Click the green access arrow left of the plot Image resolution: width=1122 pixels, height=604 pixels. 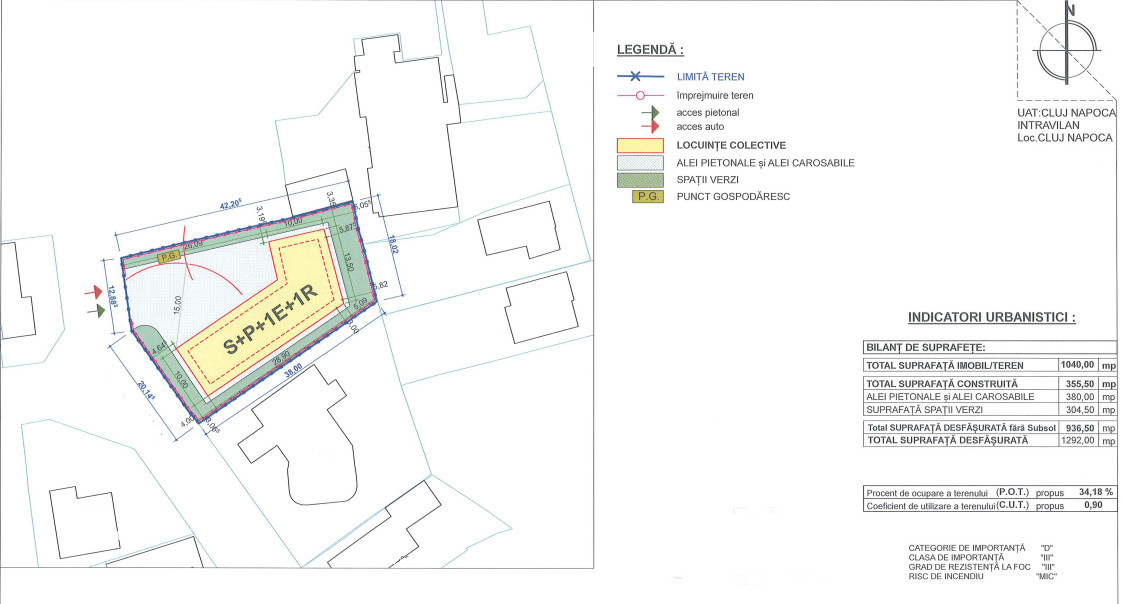[98, 311]
